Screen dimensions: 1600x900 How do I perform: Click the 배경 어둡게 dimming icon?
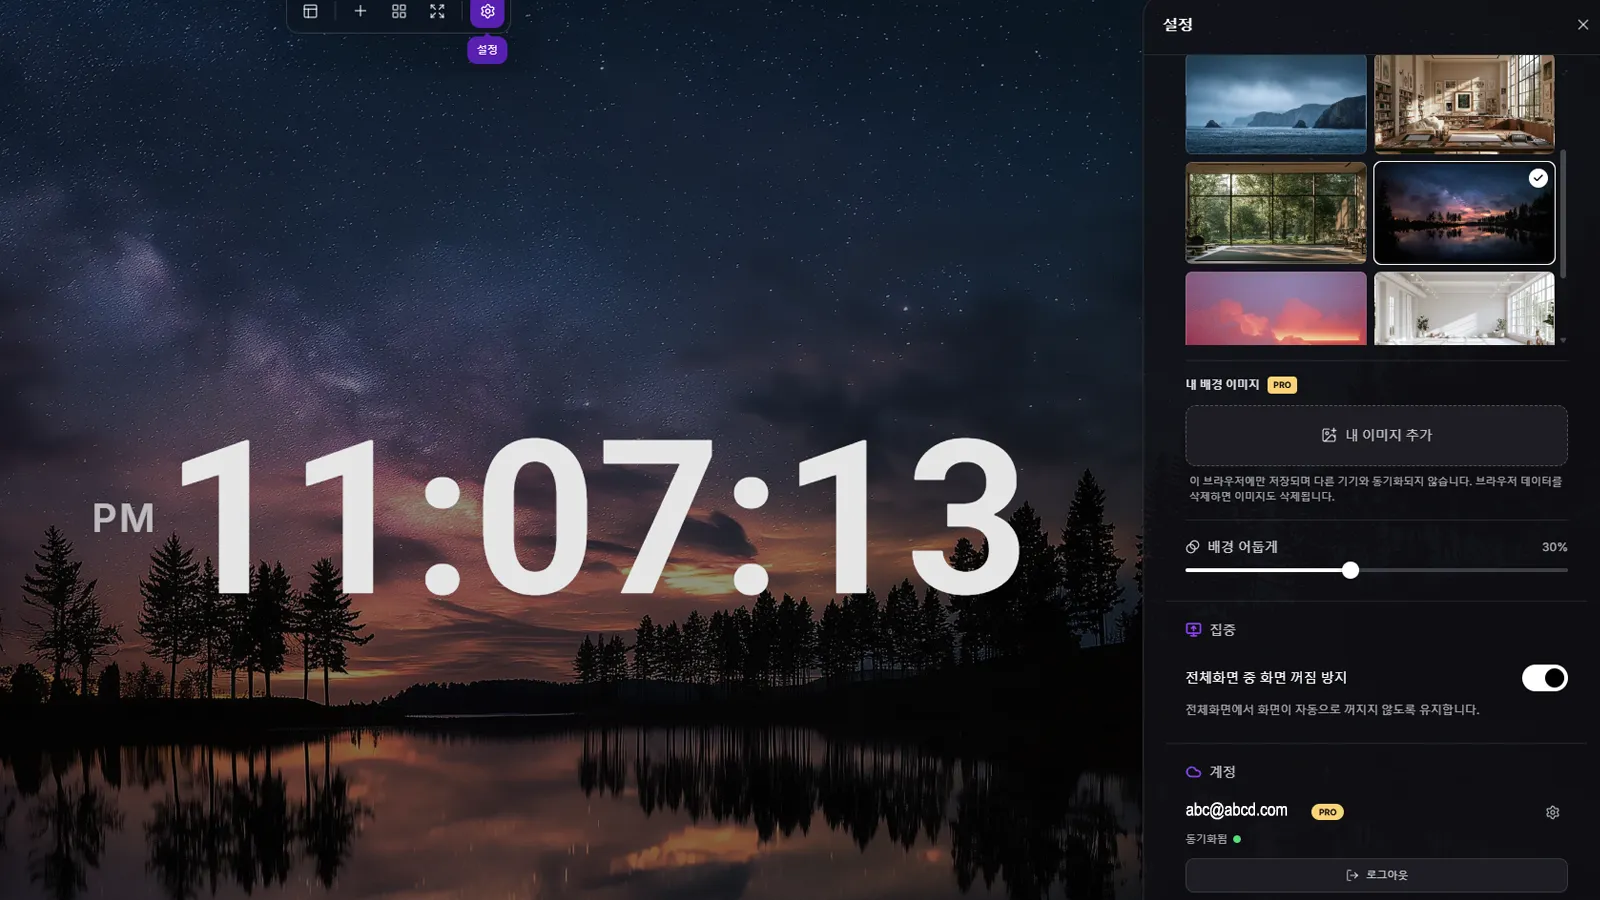(1192, 547)
